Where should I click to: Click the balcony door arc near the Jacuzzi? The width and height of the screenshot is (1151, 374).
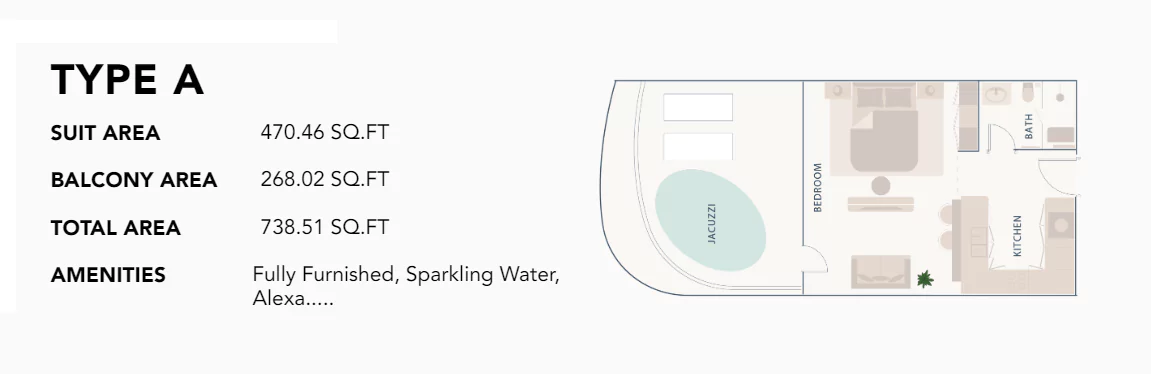(x=813, y=259)
